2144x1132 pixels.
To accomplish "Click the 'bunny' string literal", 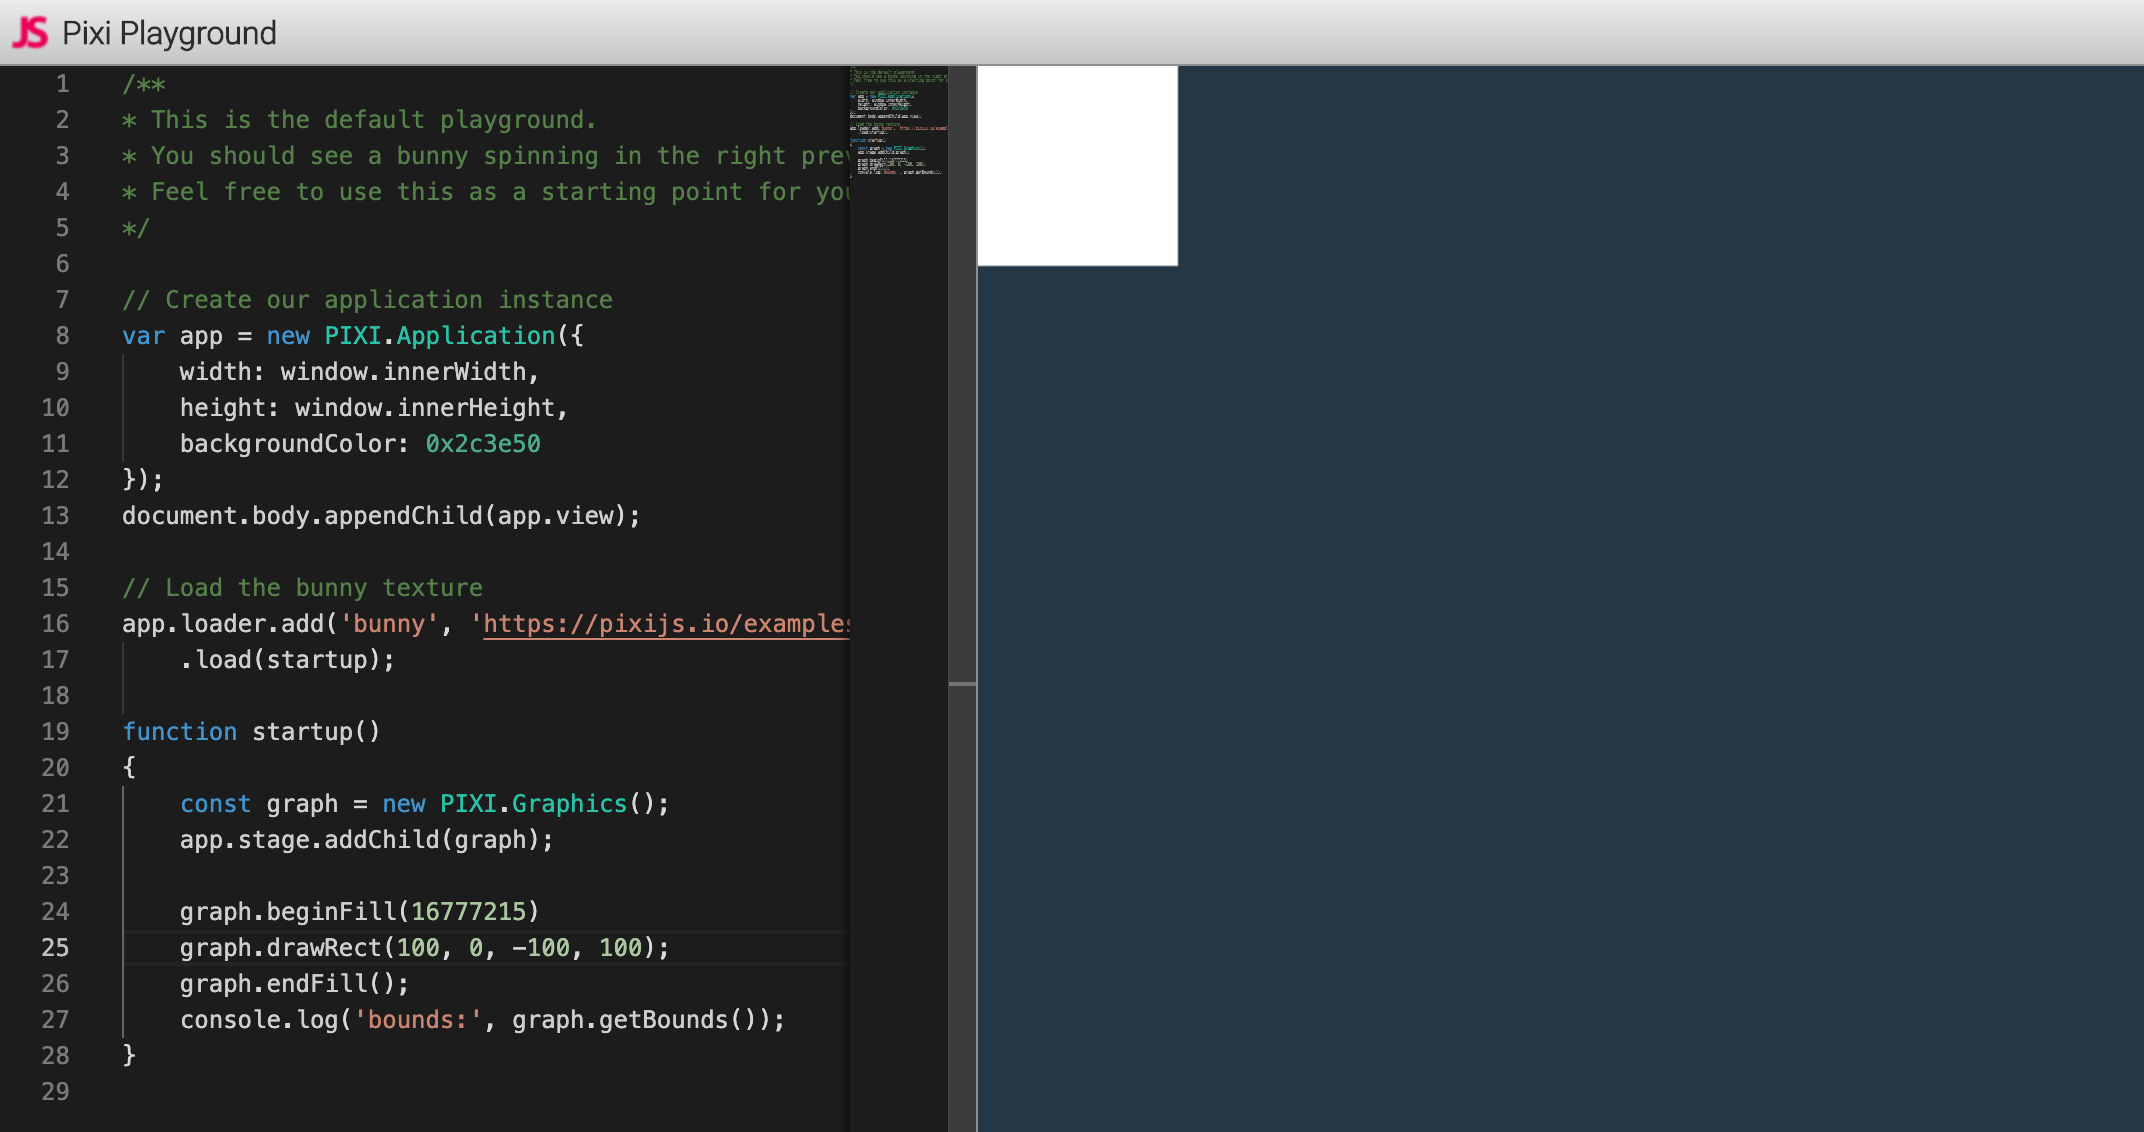I will point(390,623).
